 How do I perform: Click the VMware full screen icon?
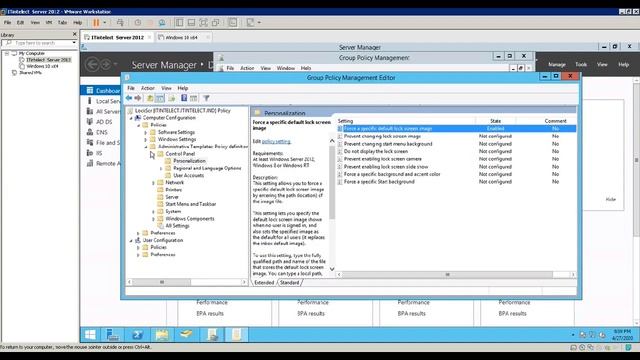(204, 22)
